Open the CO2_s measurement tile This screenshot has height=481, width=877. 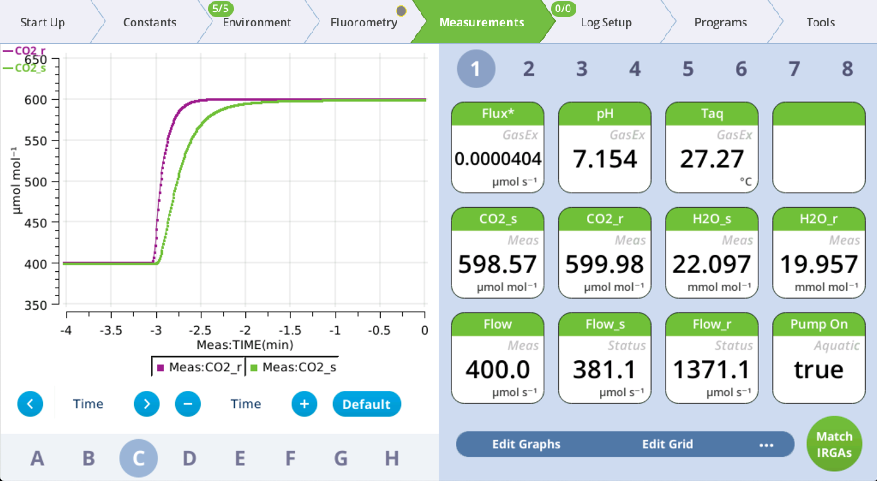point(497,252)
